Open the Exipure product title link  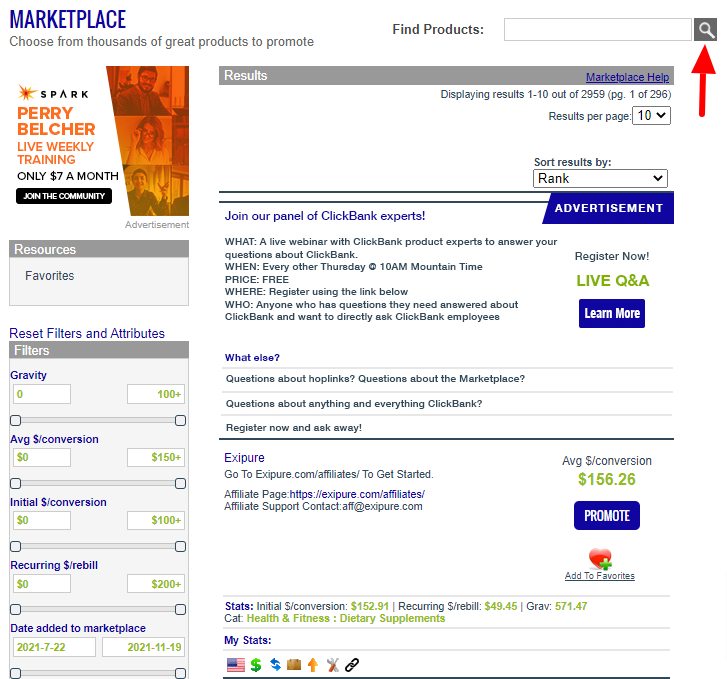244,458
